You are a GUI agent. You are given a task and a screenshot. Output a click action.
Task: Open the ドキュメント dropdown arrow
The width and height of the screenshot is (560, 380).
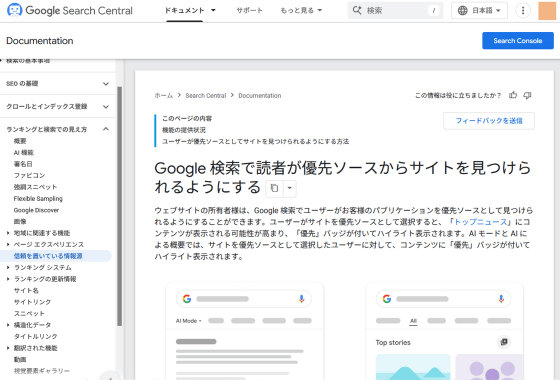(213, 10)
